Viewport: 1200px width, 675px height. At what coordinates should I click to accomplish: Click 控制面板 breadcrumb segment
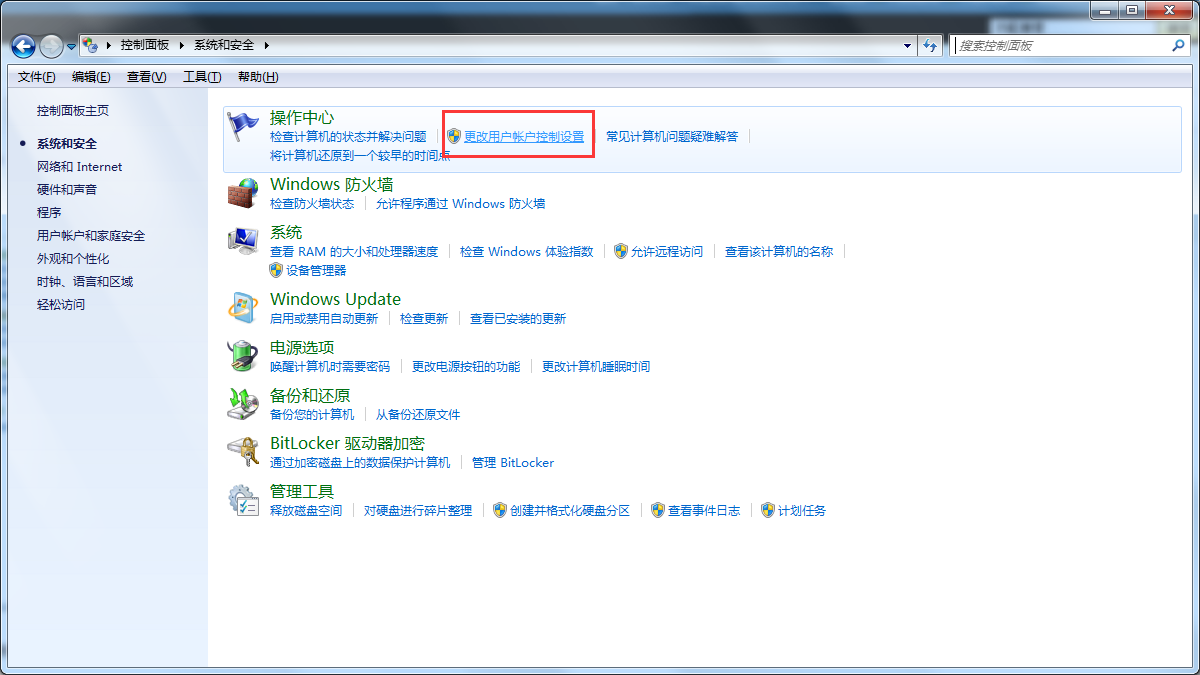pyautogui.click(x=145, y=45)
